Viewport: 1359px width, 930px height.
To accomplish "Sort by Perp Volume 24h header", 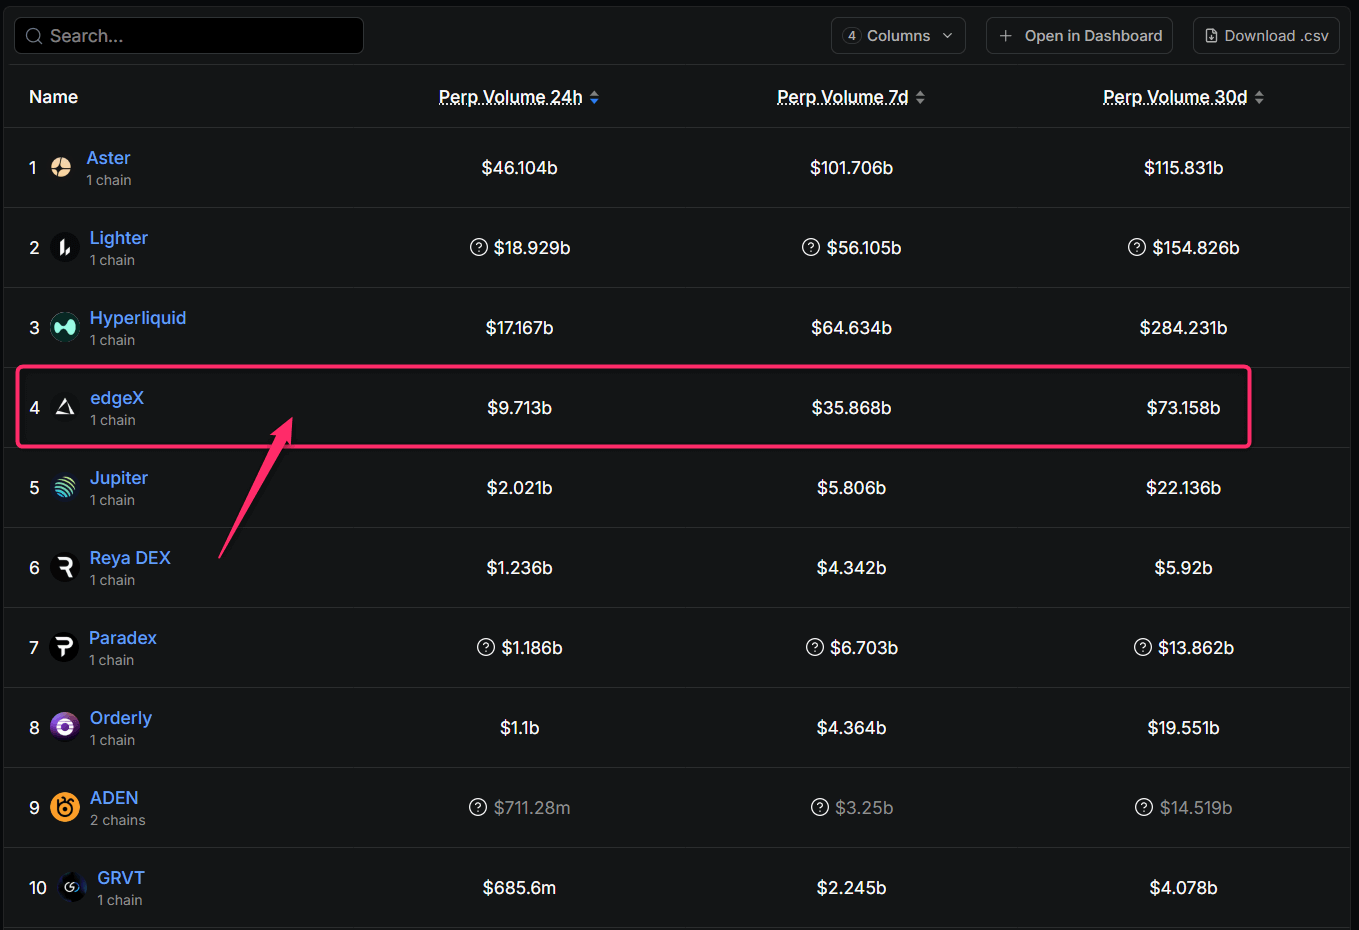I will (x=510, y=97).
